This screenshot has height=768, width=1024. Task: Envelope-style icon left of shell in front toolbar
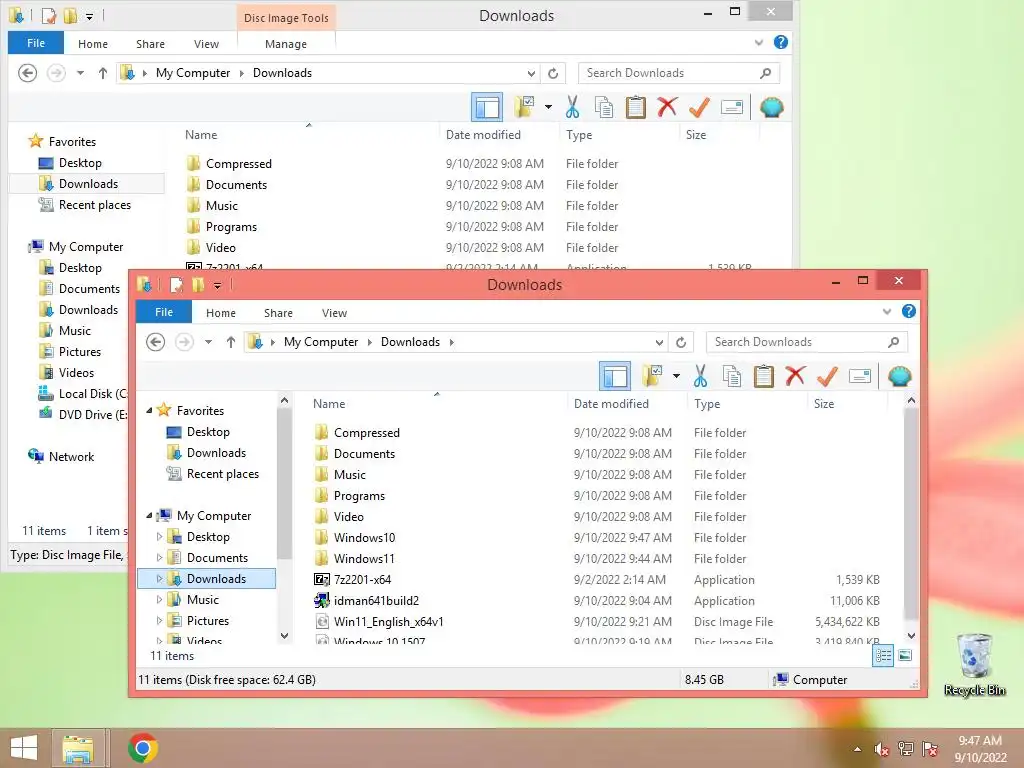860,376
